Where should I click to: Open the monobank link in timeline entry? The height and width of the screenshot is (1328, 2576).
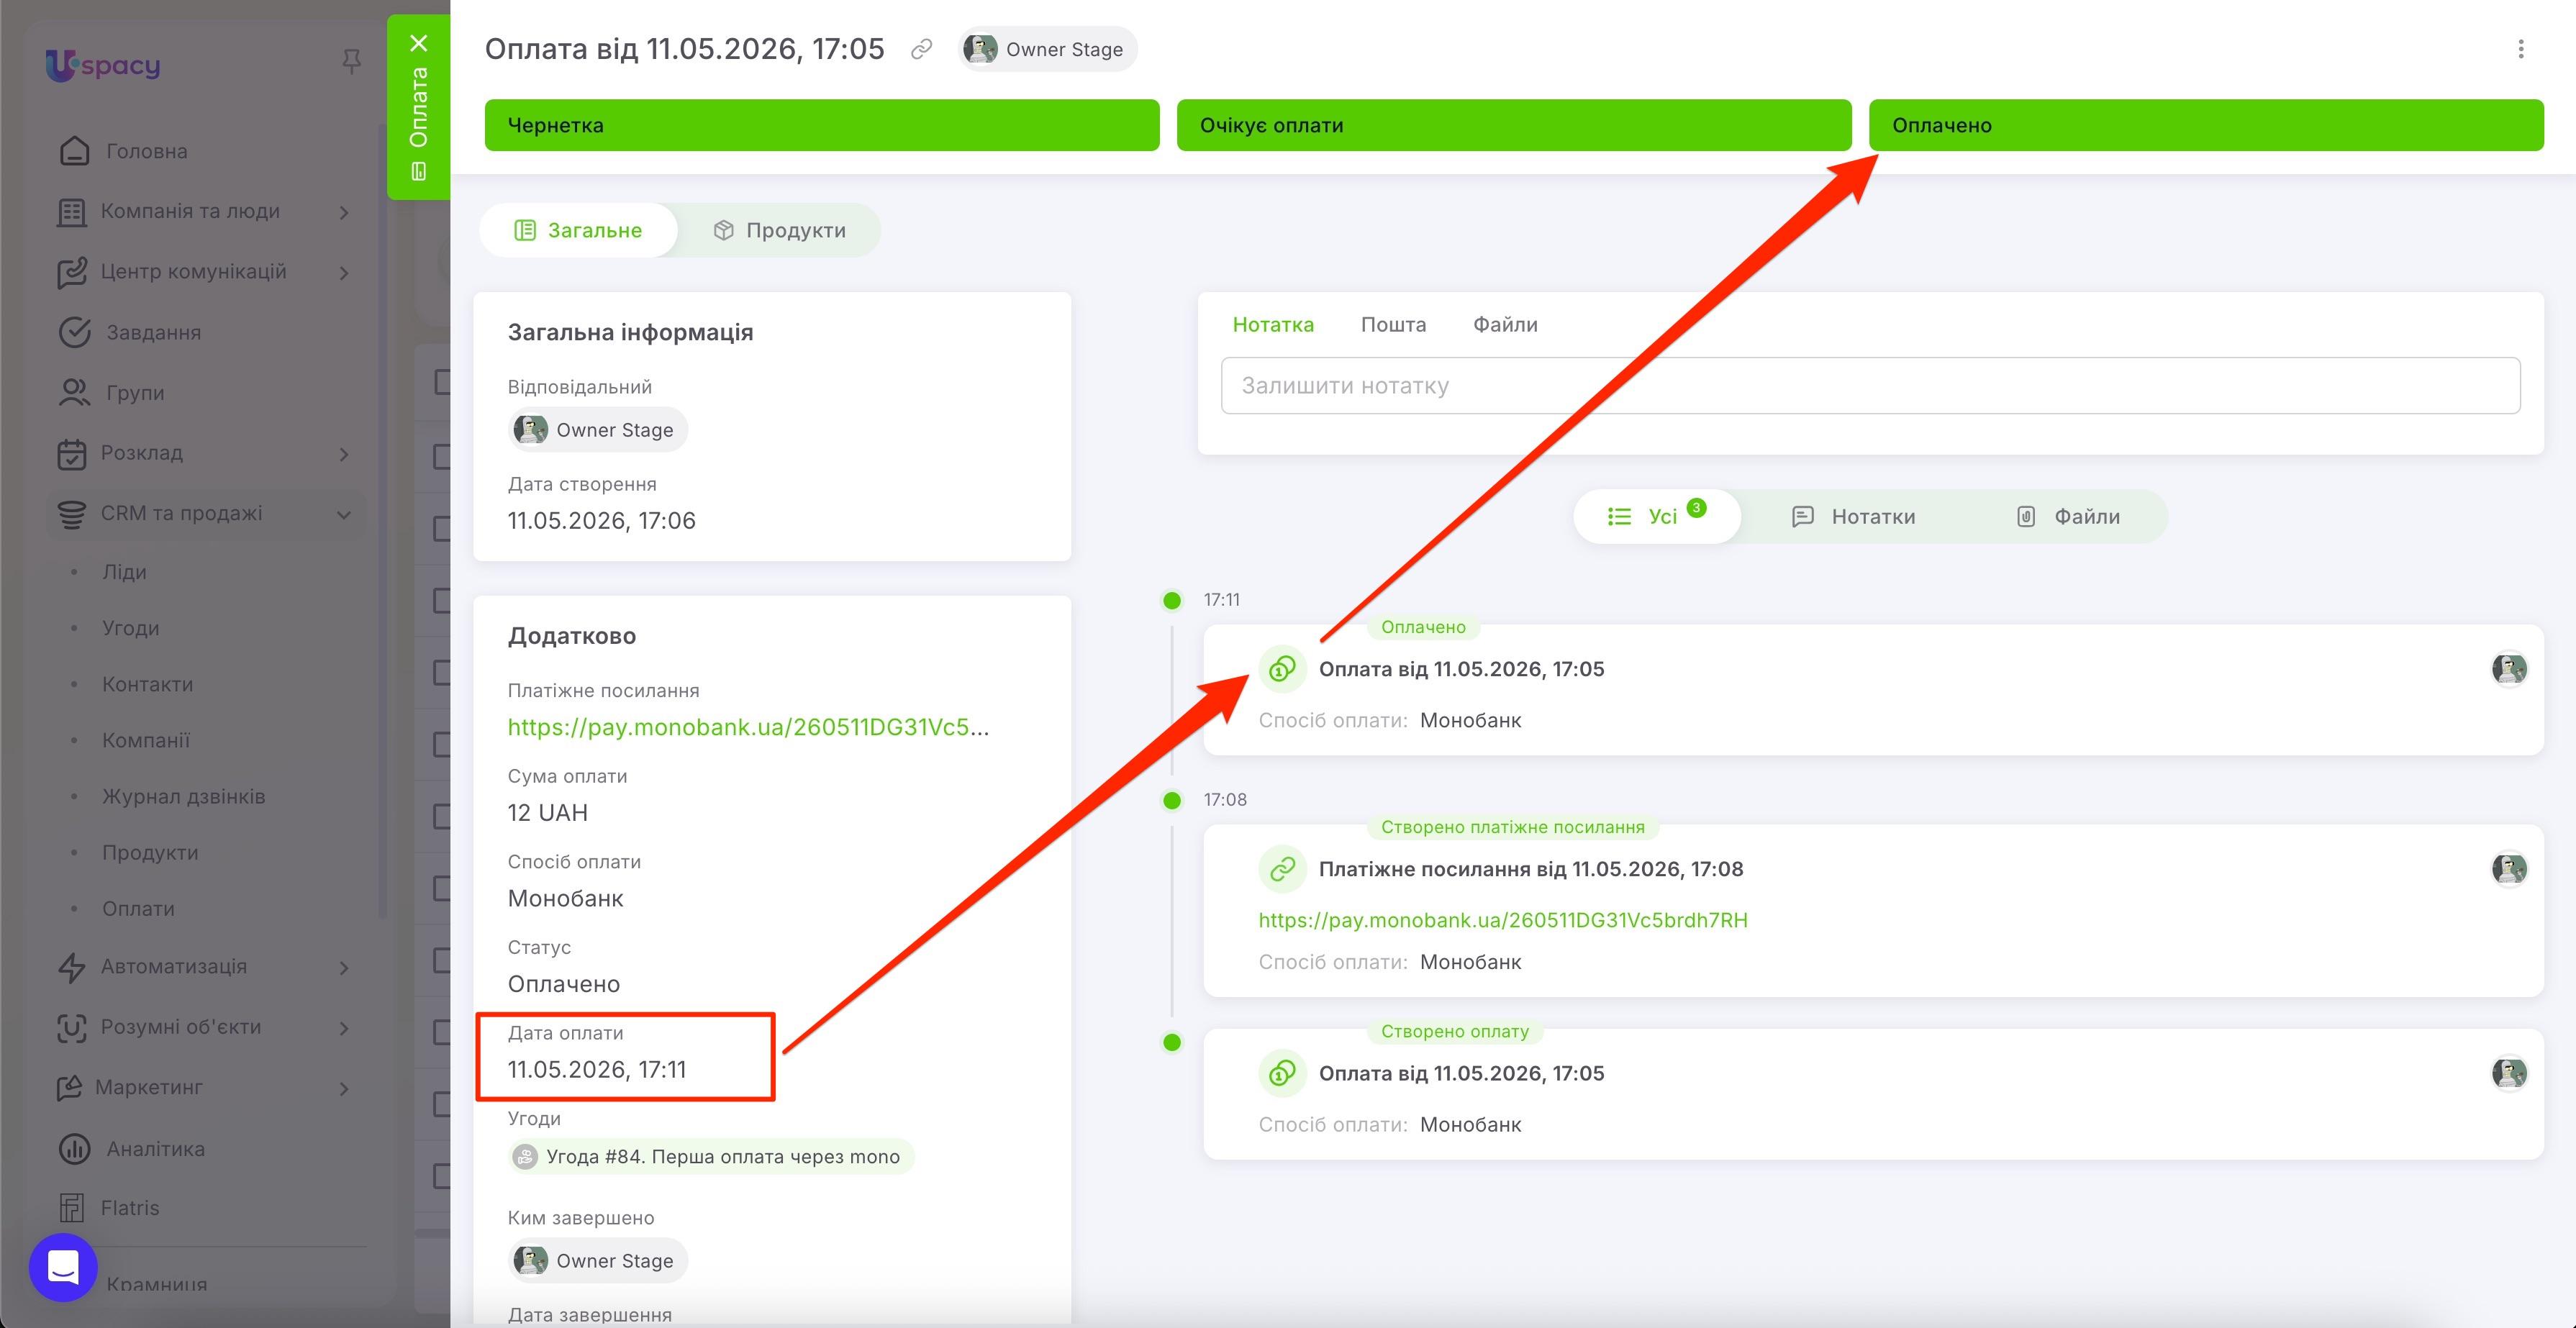(x=1503, y=920)
